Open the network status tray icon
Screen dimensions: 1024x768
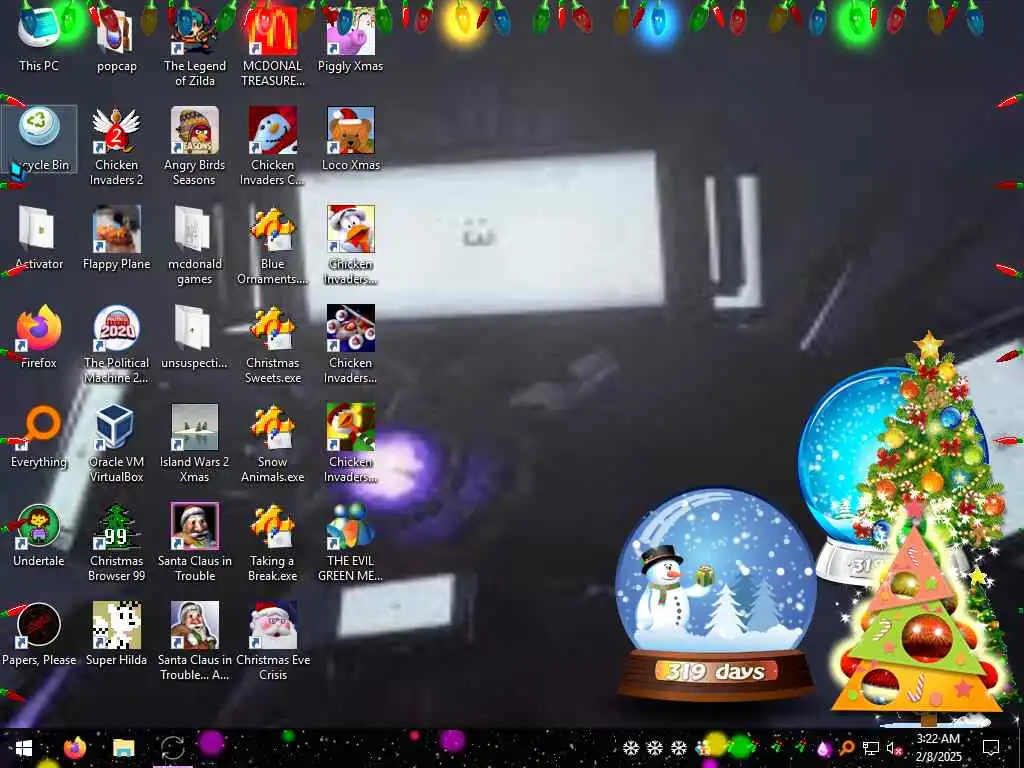(x=871, y=748)
